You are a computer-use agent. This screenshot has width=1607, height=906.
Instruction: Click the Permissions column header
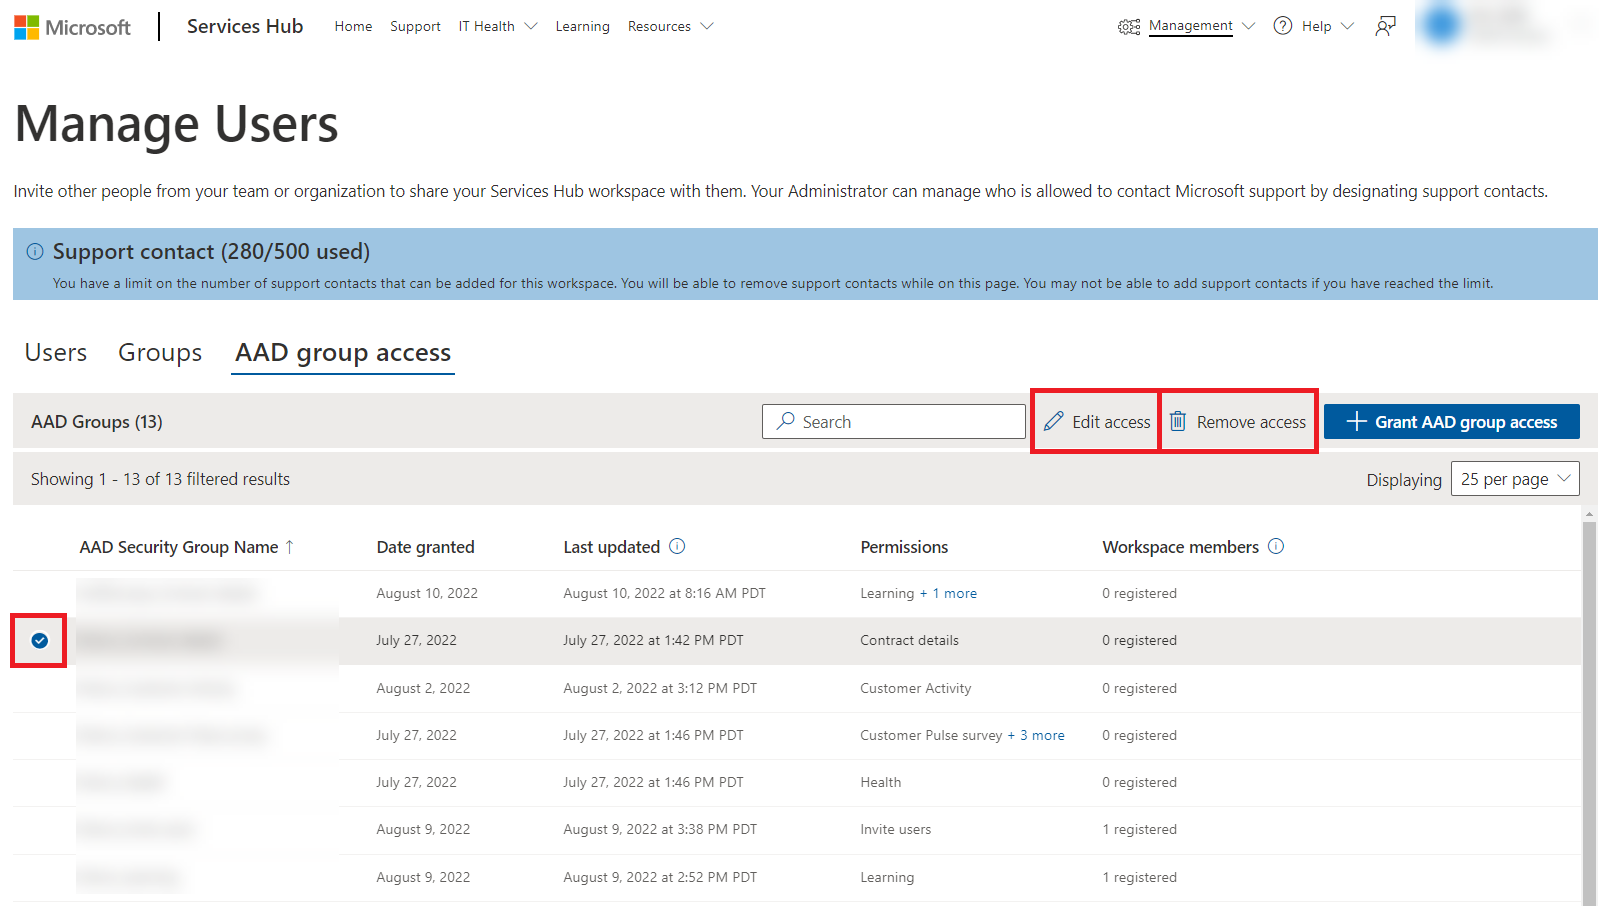pyautogui.click(x=904, y=547)
